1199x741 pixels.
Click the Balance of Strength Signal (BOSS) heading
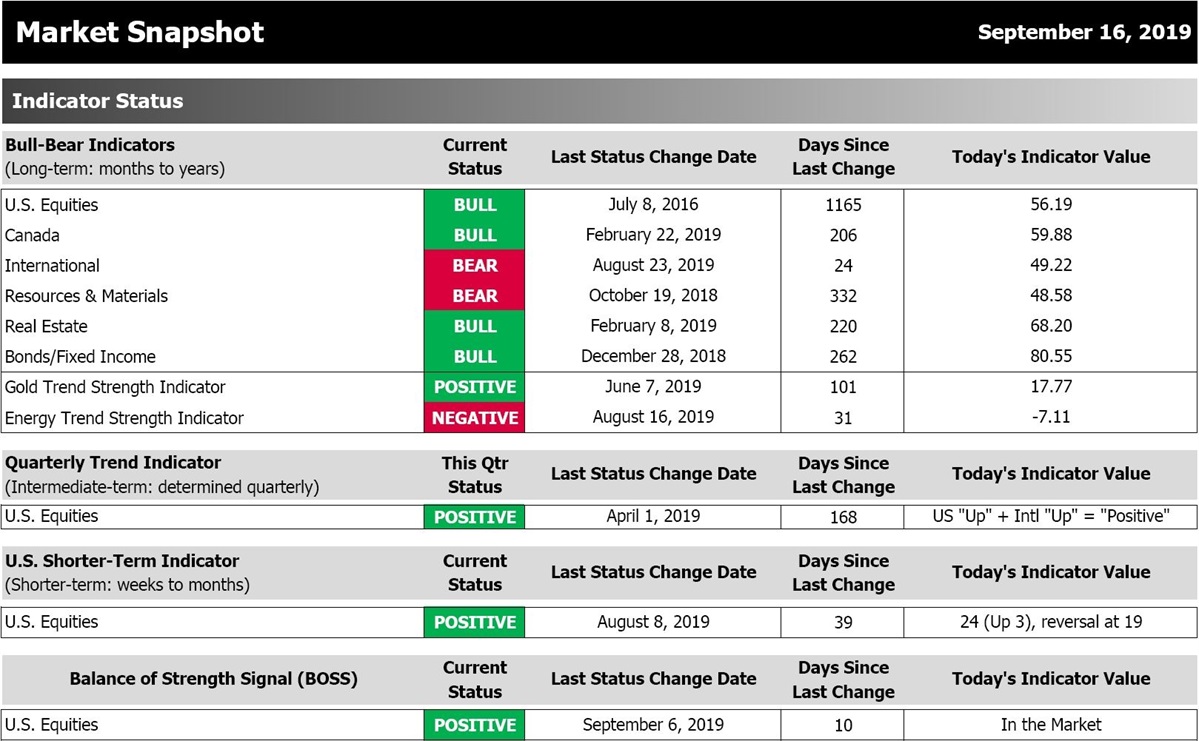(213, 679)
